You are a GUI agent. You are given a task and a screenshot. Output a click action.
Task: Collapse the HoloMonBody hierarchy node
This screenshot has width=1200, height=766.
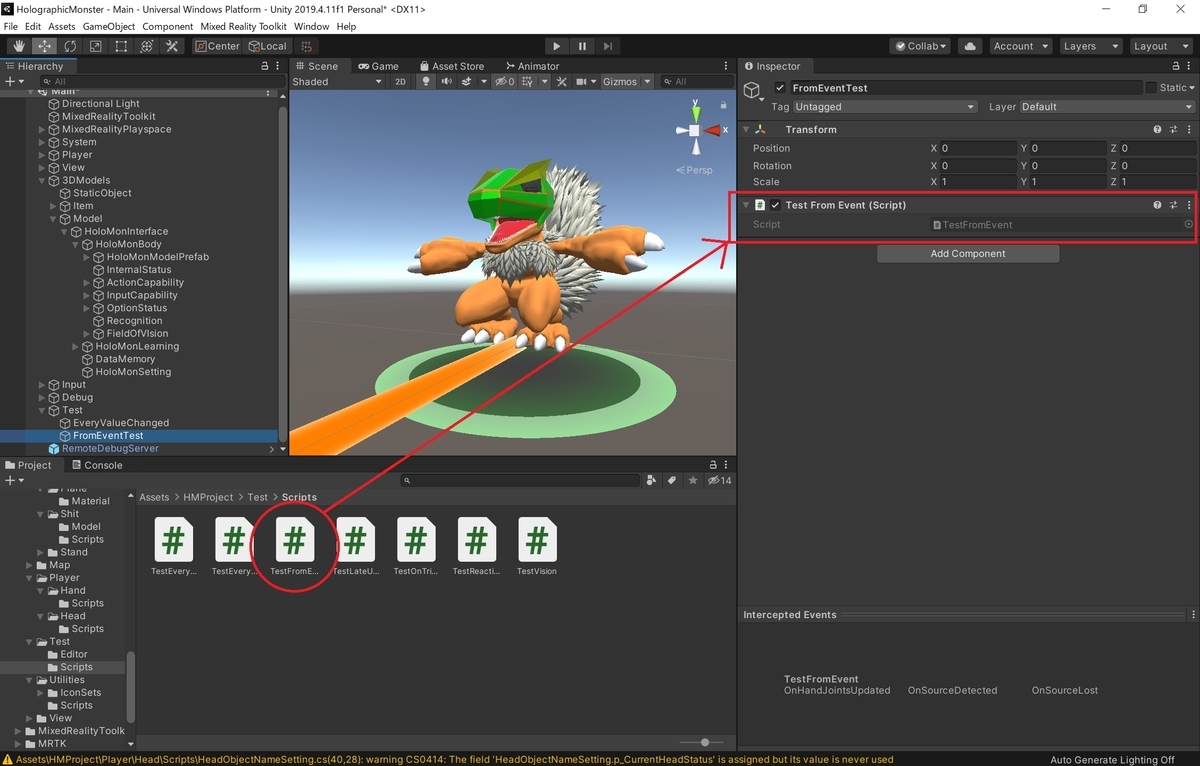(x=75, y=245)
